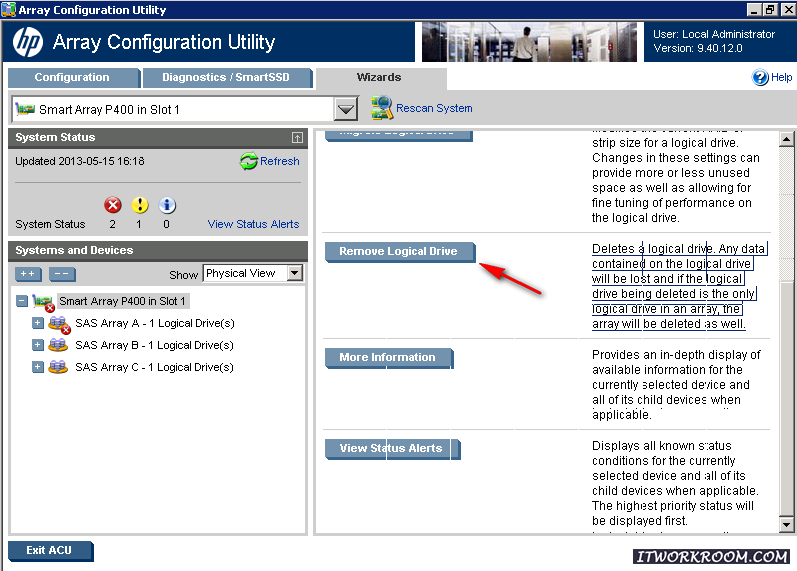Collapse all with the -- button
The width and height of the screenshot is (797, 571).
(62, 274)
